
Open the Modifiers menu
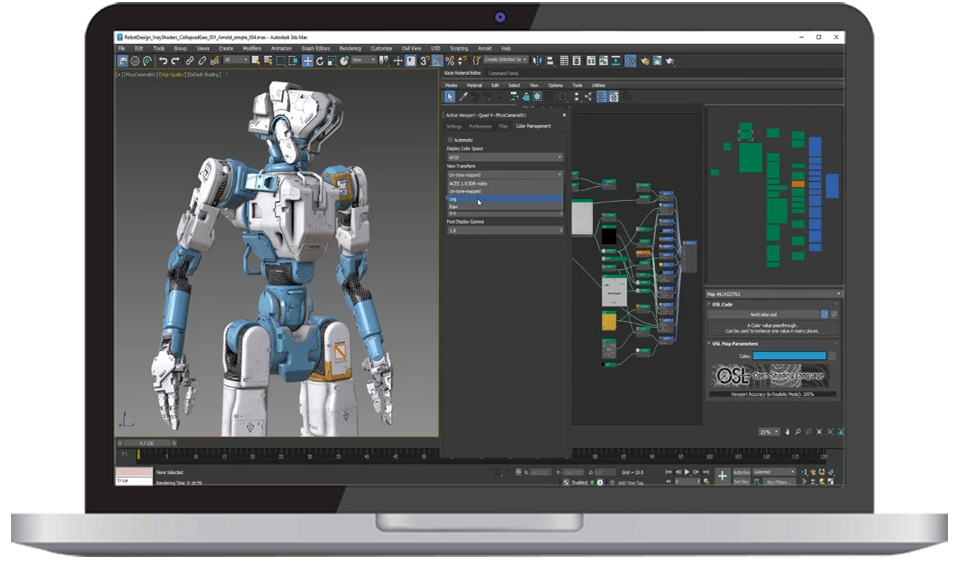[x=252, y=48]
